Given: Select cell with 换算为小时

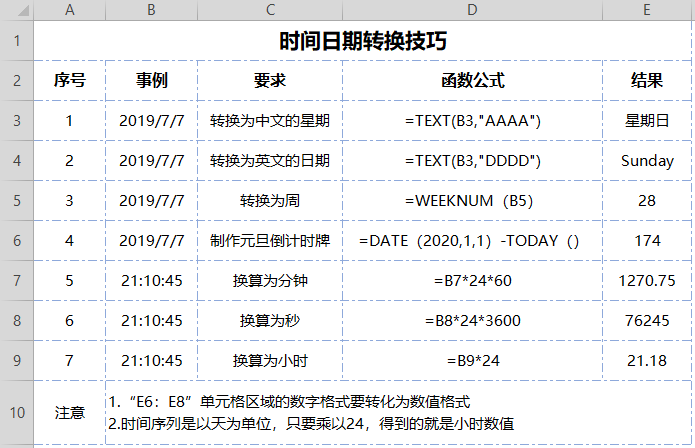Looking at the screenshot, I should (x=270, y=360).
